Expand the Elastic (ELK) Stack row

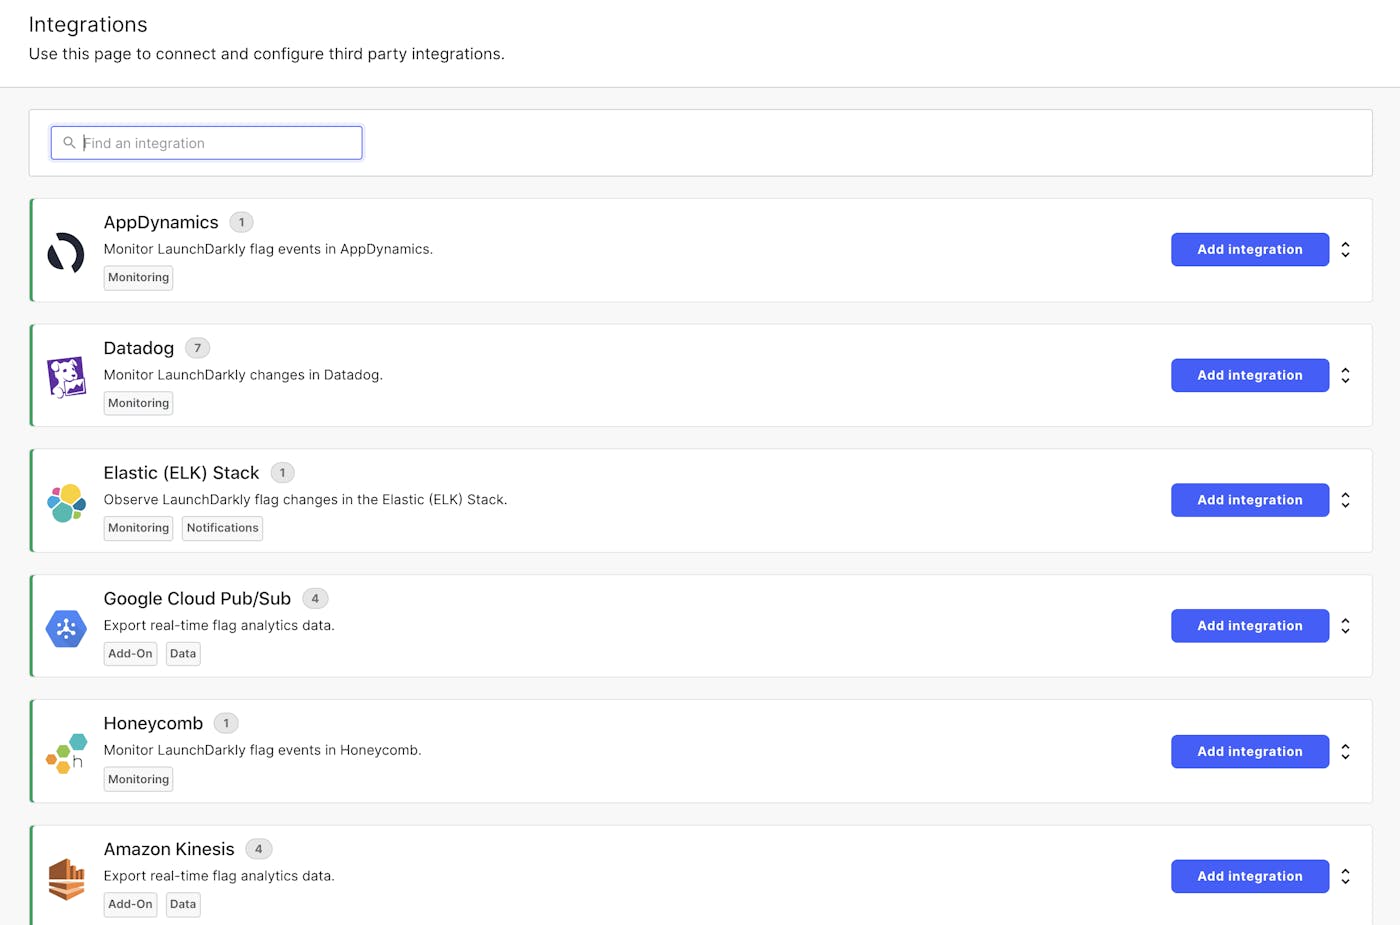1345,500
